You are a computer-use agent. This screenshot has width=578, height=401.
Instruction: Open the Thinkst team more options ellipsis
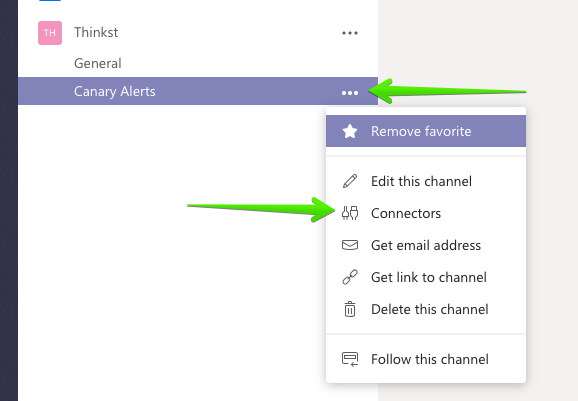click(x=350, y=33)
